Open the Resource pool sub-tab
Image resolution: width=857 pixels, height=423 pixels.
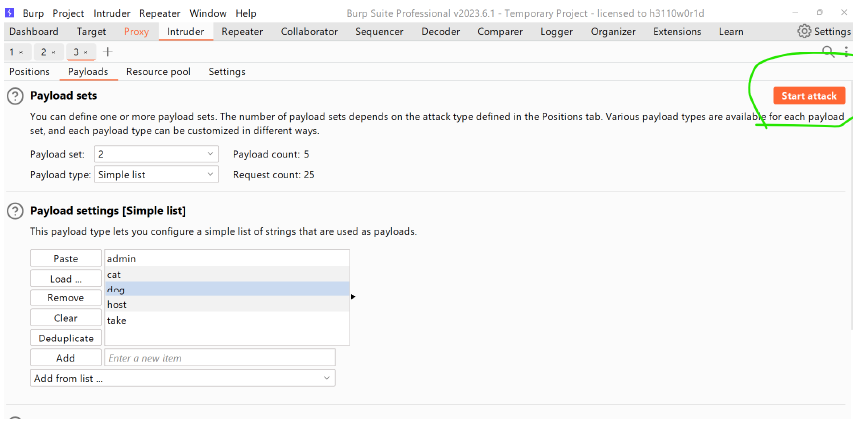[x=159, y=72]
